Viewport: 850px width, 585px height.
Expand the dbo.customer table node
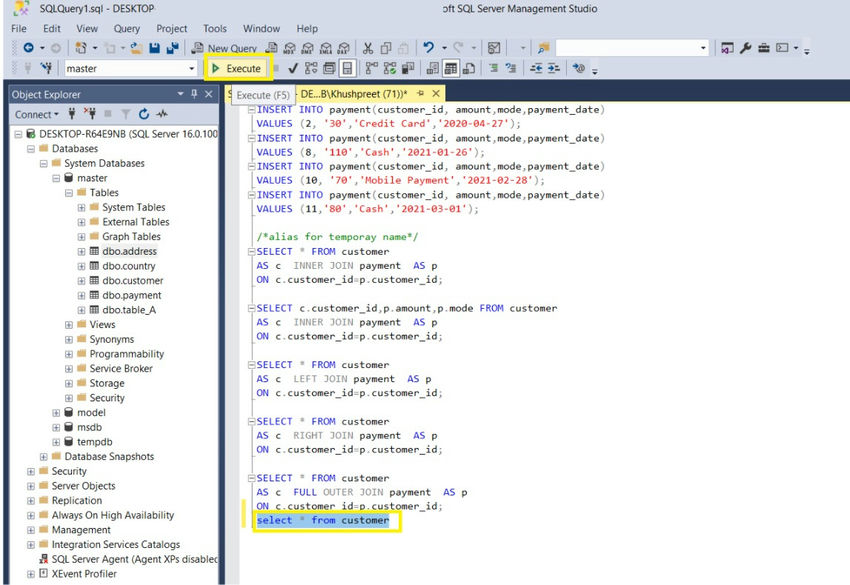81,281
